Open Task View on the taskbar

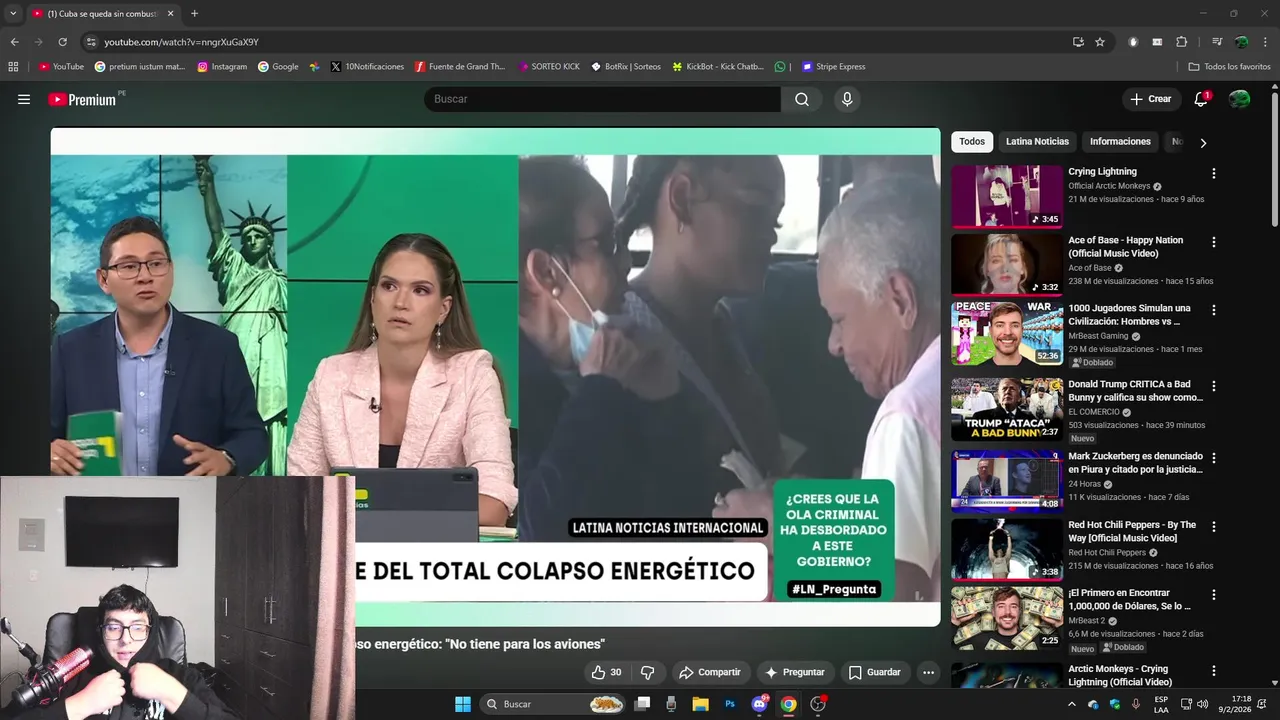[642, 704]
